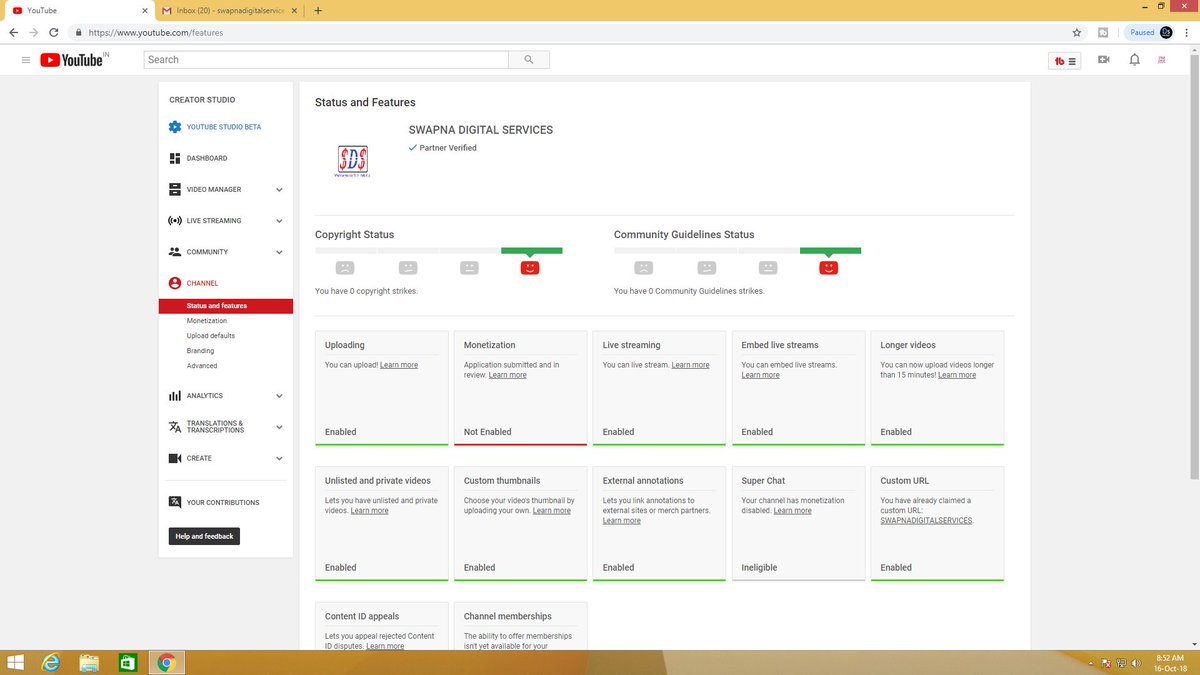The width and height of the screenshot is (1200, 675).
Task: Go back with the Chrome back arrow
Action: (x=14, y=32)
